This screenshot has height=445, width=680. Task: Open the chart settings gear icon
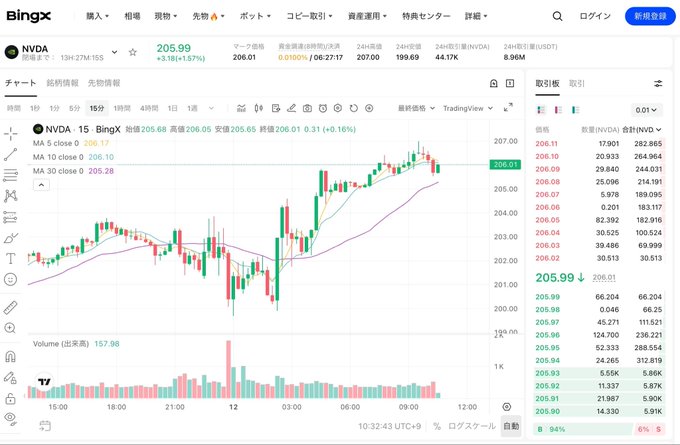pyautogui.click(x=338, y=108)
